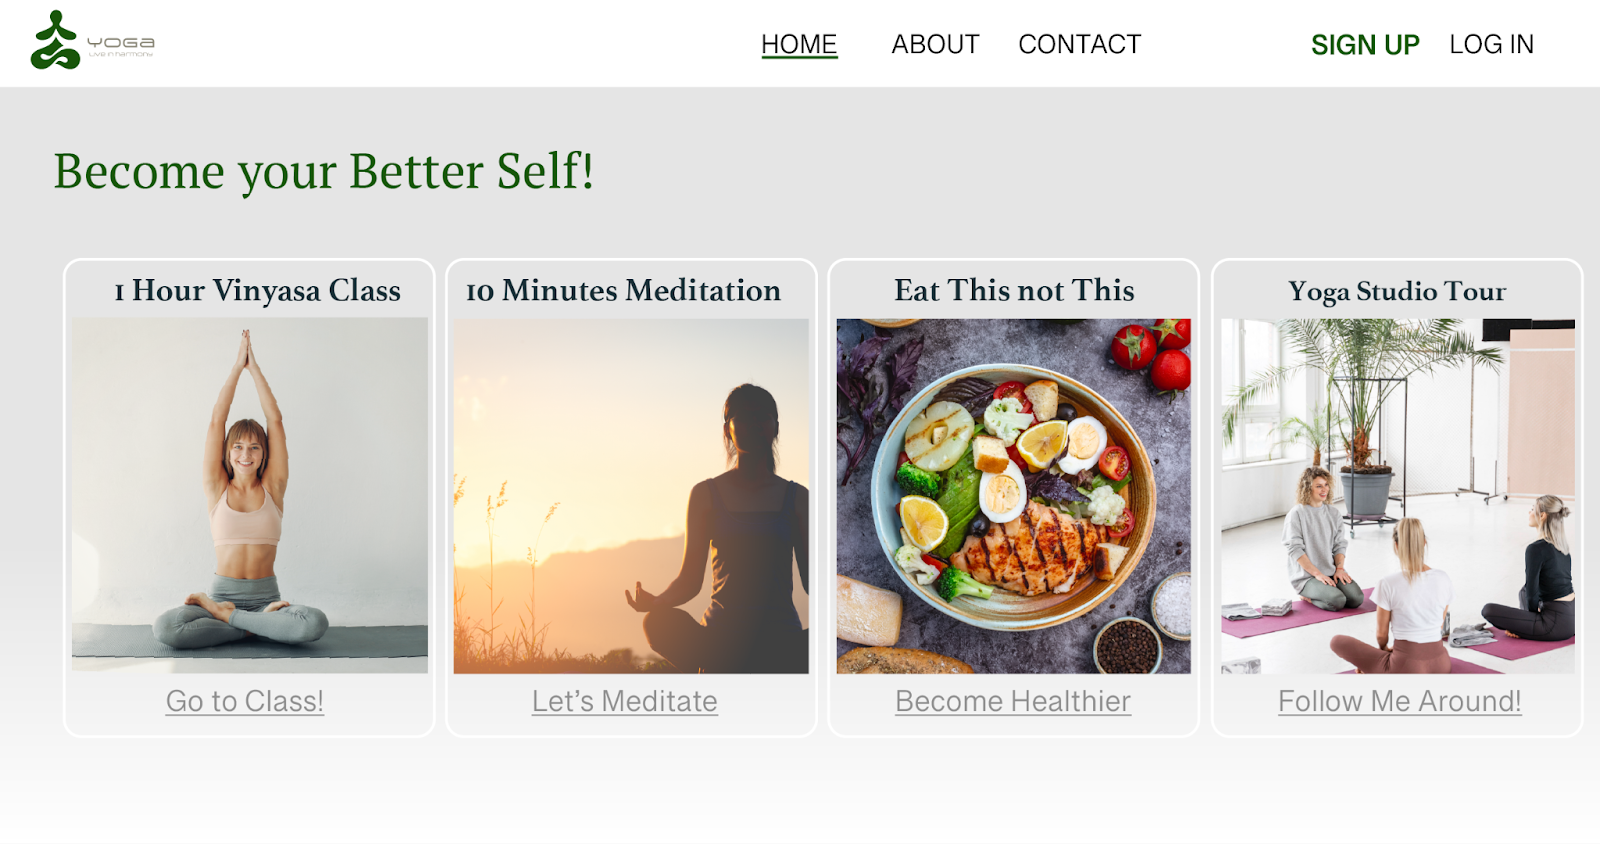Click the green yoga logo icon
This screenshot has width=1600, height=844.
pos(55,40)
